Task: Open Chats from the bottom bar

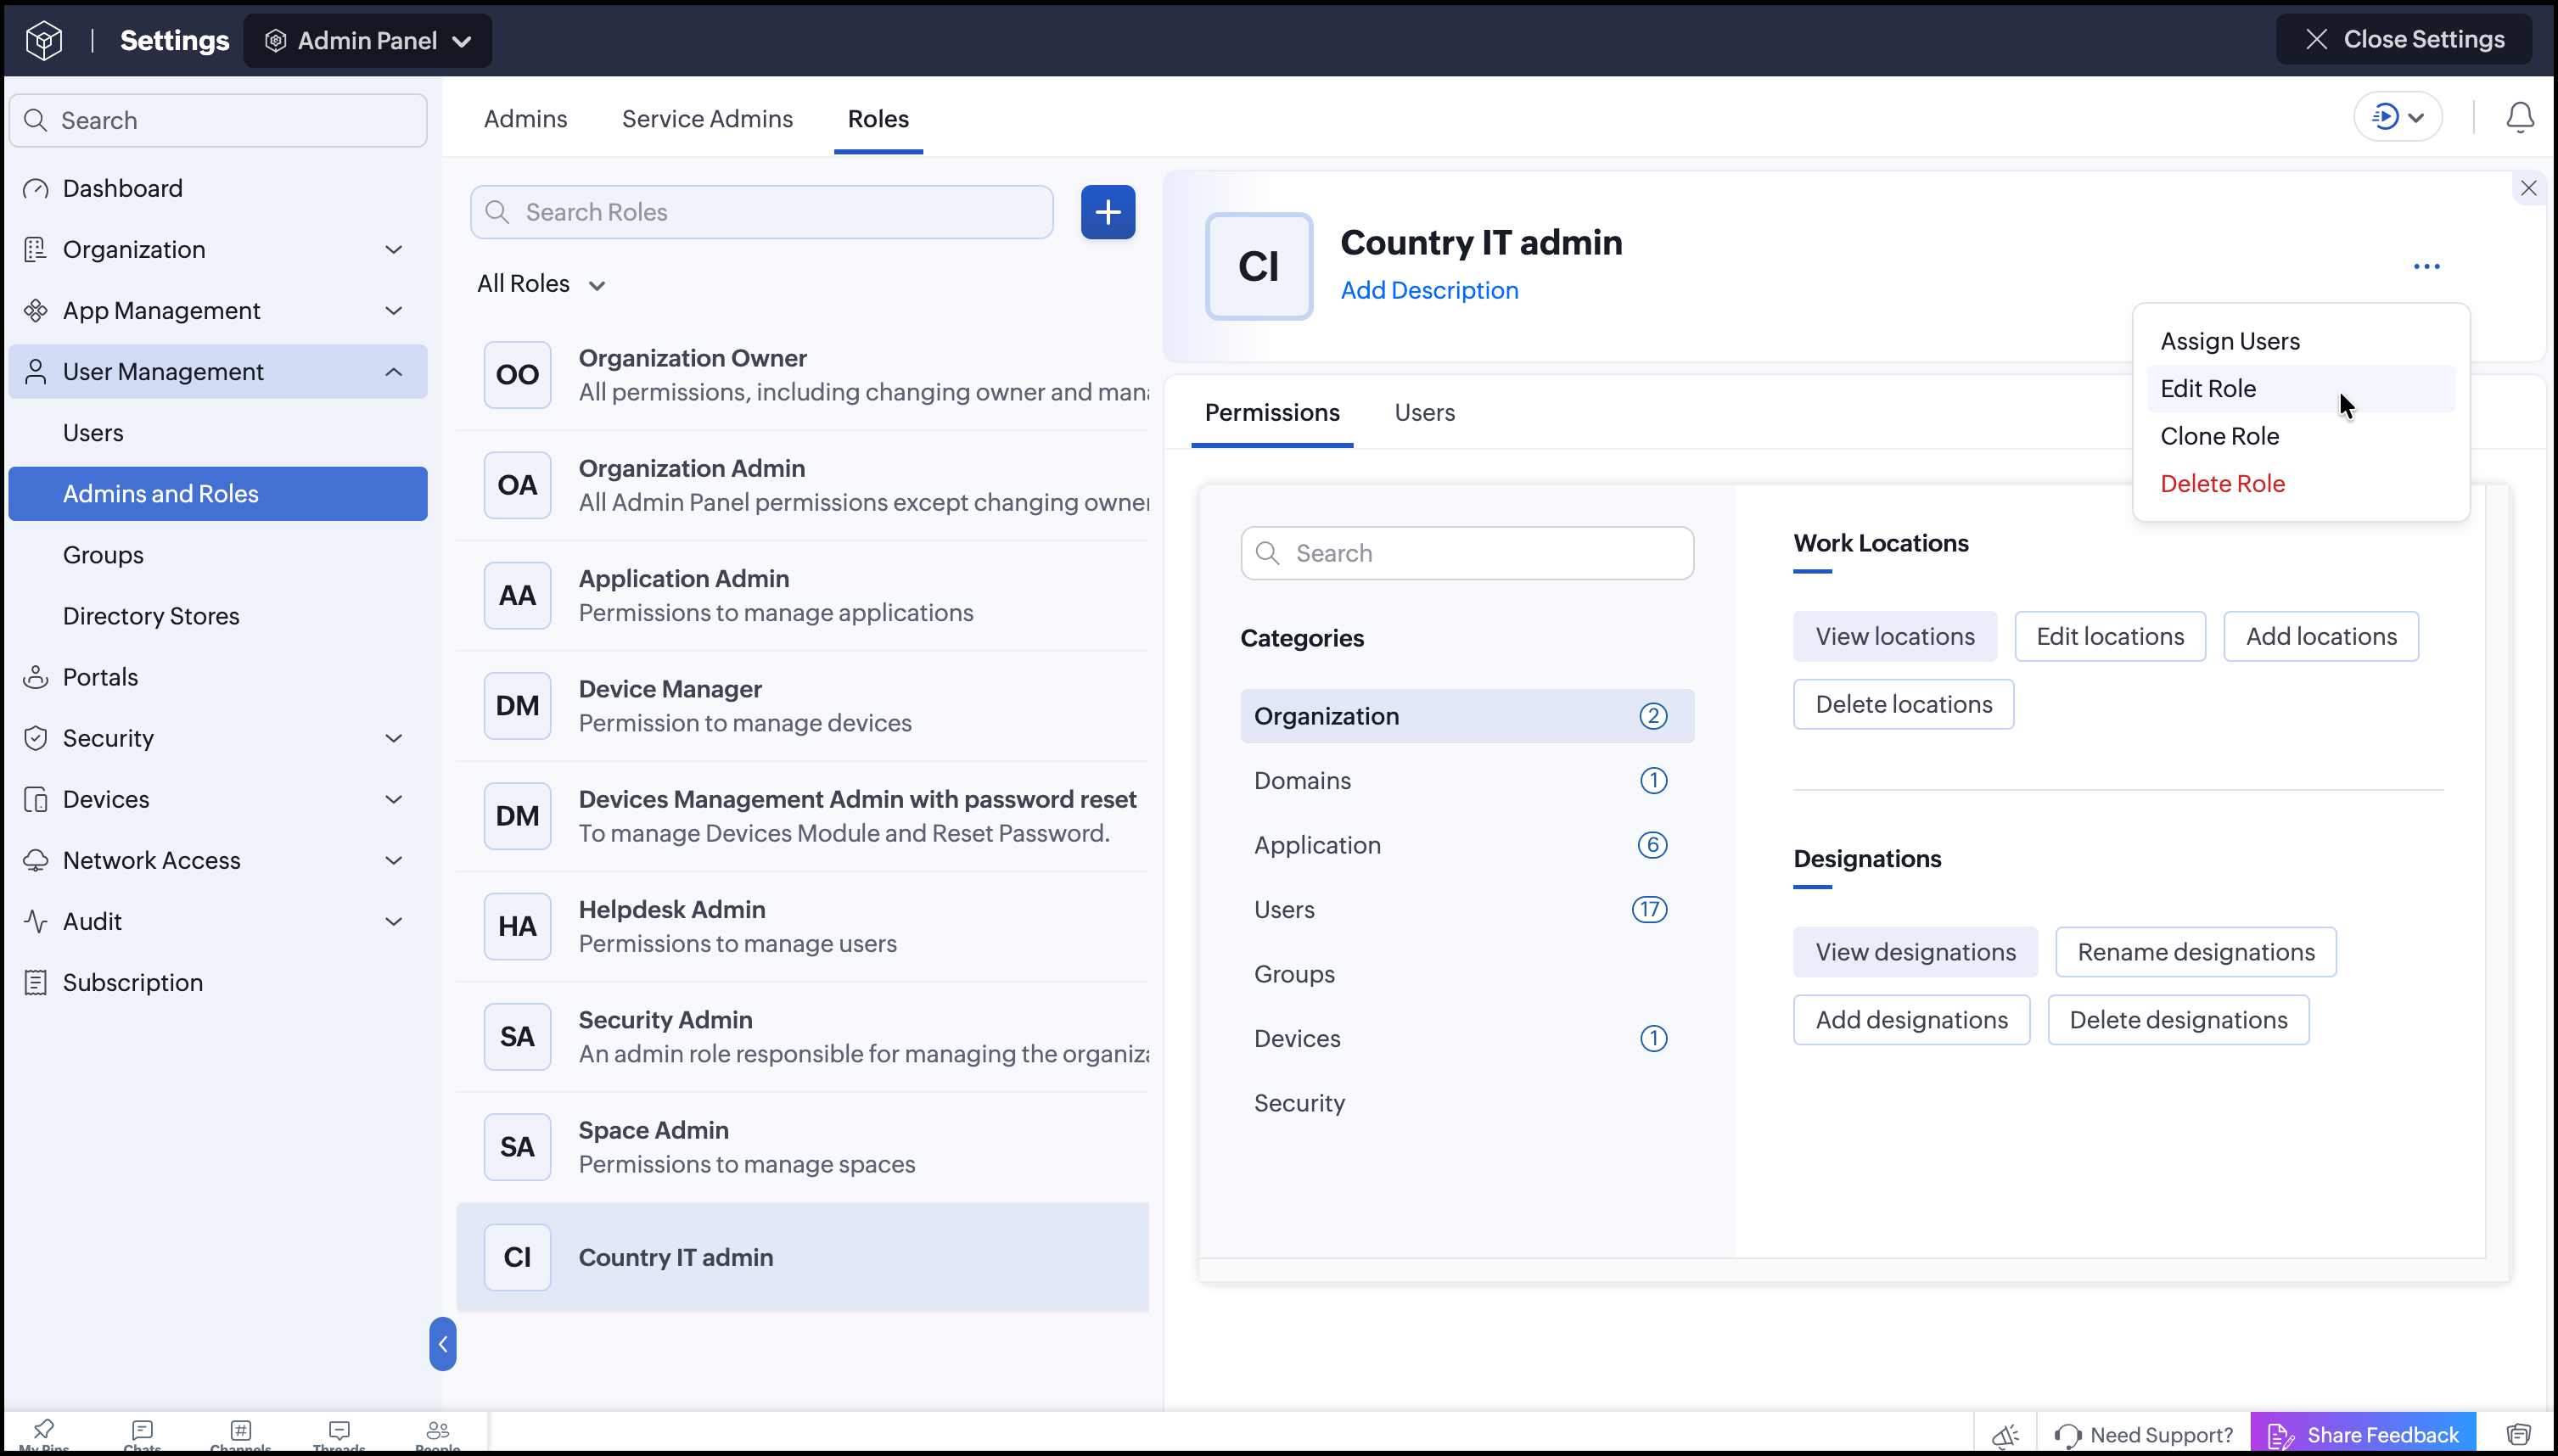Action: (142, 1436)
